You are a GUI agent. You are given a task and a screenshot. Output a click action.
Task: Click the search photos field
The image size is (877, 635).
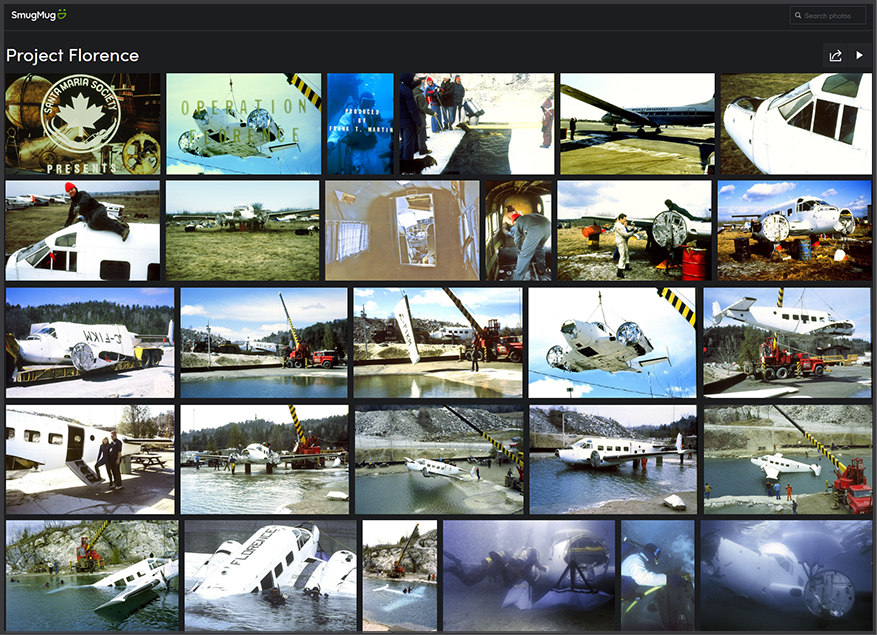(x=832, y=16)
